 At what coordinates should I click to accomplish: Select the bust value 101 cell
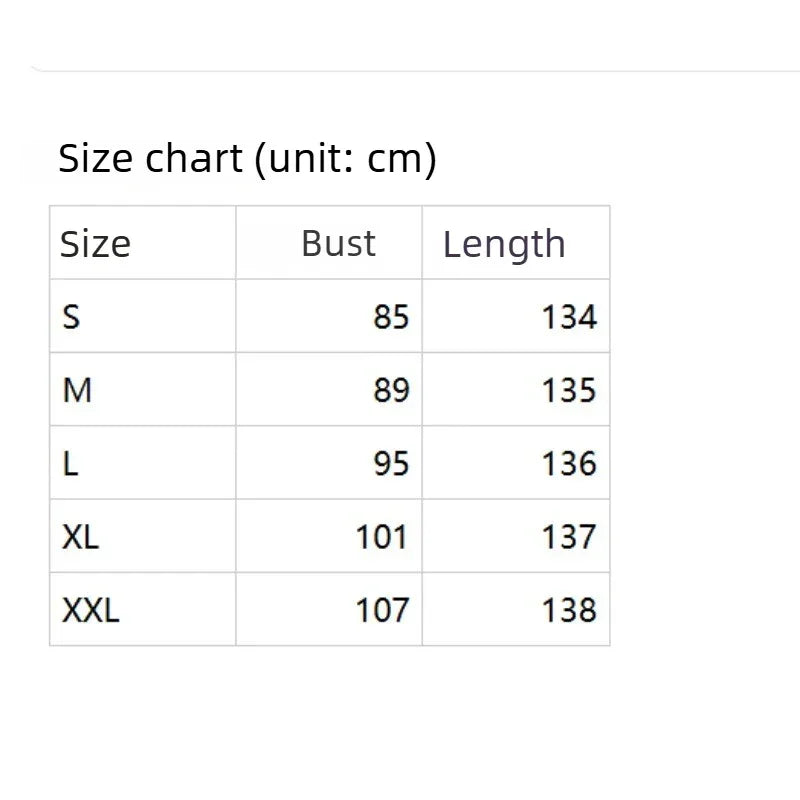(382, 537)
